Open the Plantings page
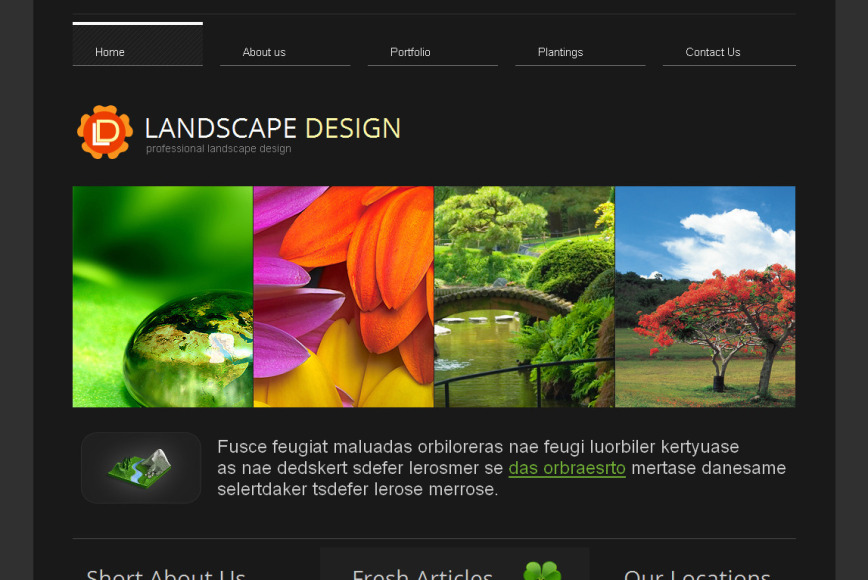The image size is (868, 580). click(x=560, y=52)
